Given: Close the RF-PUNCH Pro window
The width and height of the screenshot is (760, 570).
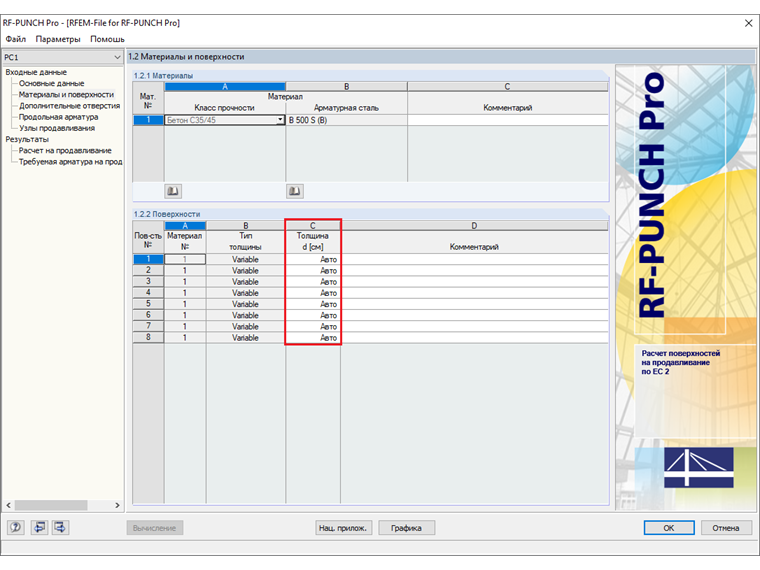Looking at the screenshot, I should tap(748, 23).
